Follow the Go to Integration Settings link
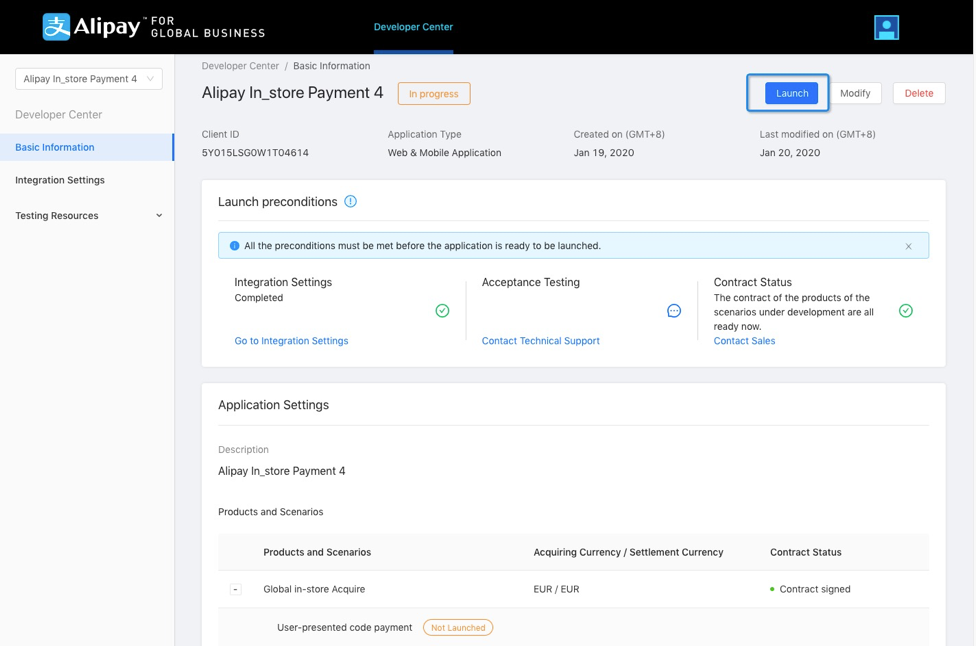 tap(291, 341)
